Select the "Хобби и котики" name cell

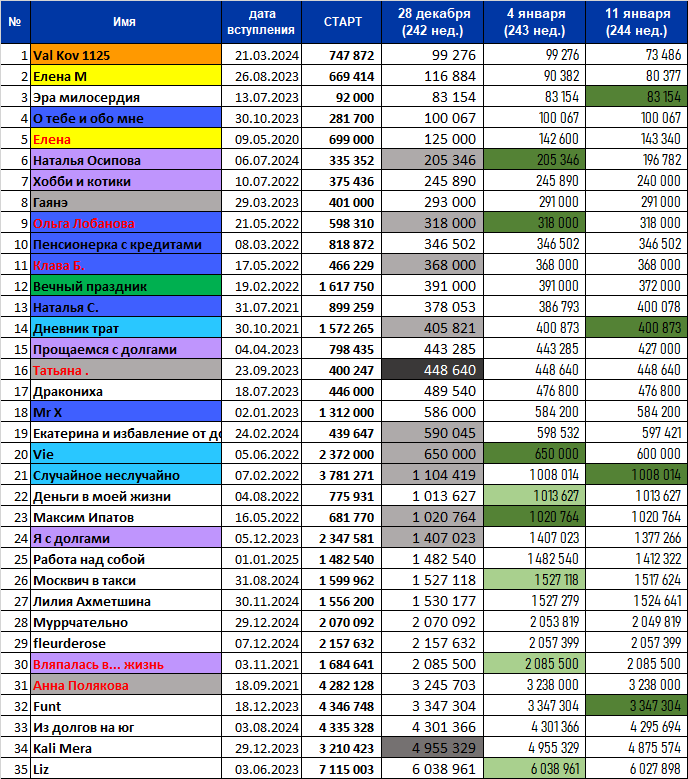[126, 181]
